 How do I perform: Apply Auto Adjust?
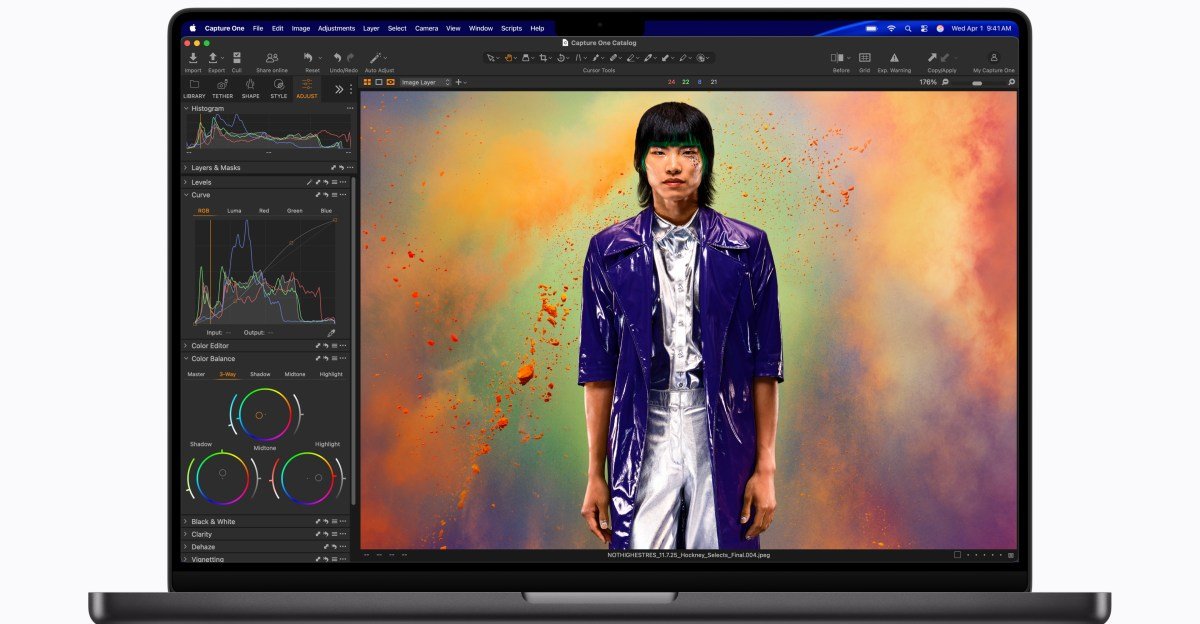tap(374, 57)
